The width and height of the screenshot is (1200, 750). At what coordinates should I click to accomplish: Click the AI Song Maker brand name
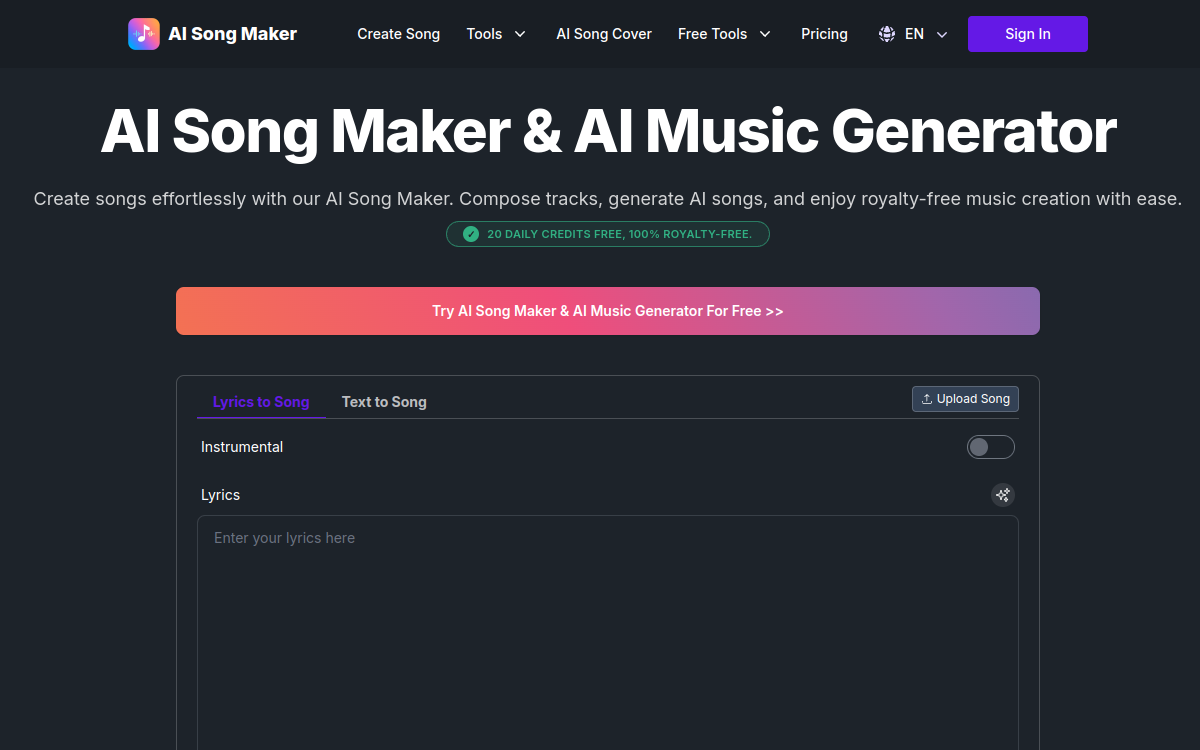click(233, 34)
